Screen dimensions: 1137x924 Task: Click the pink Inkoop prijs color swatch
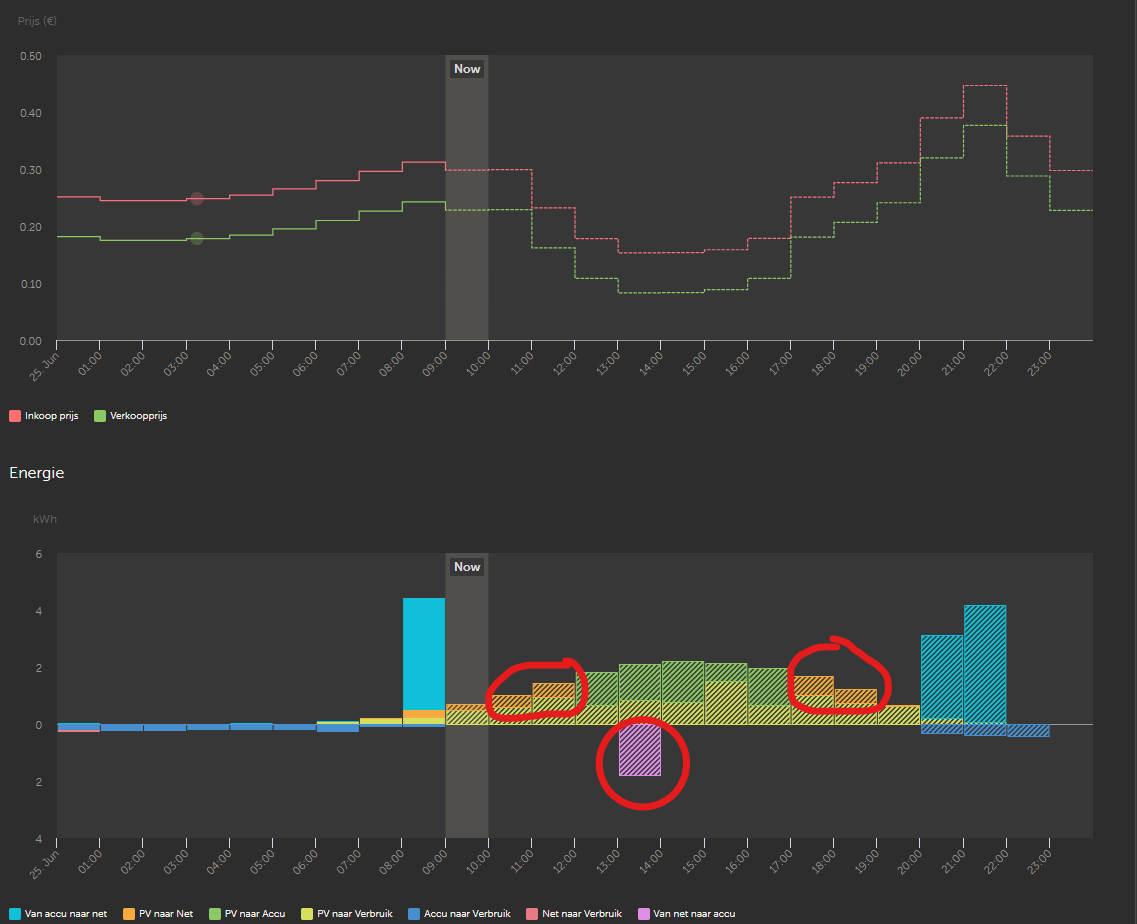15,416
